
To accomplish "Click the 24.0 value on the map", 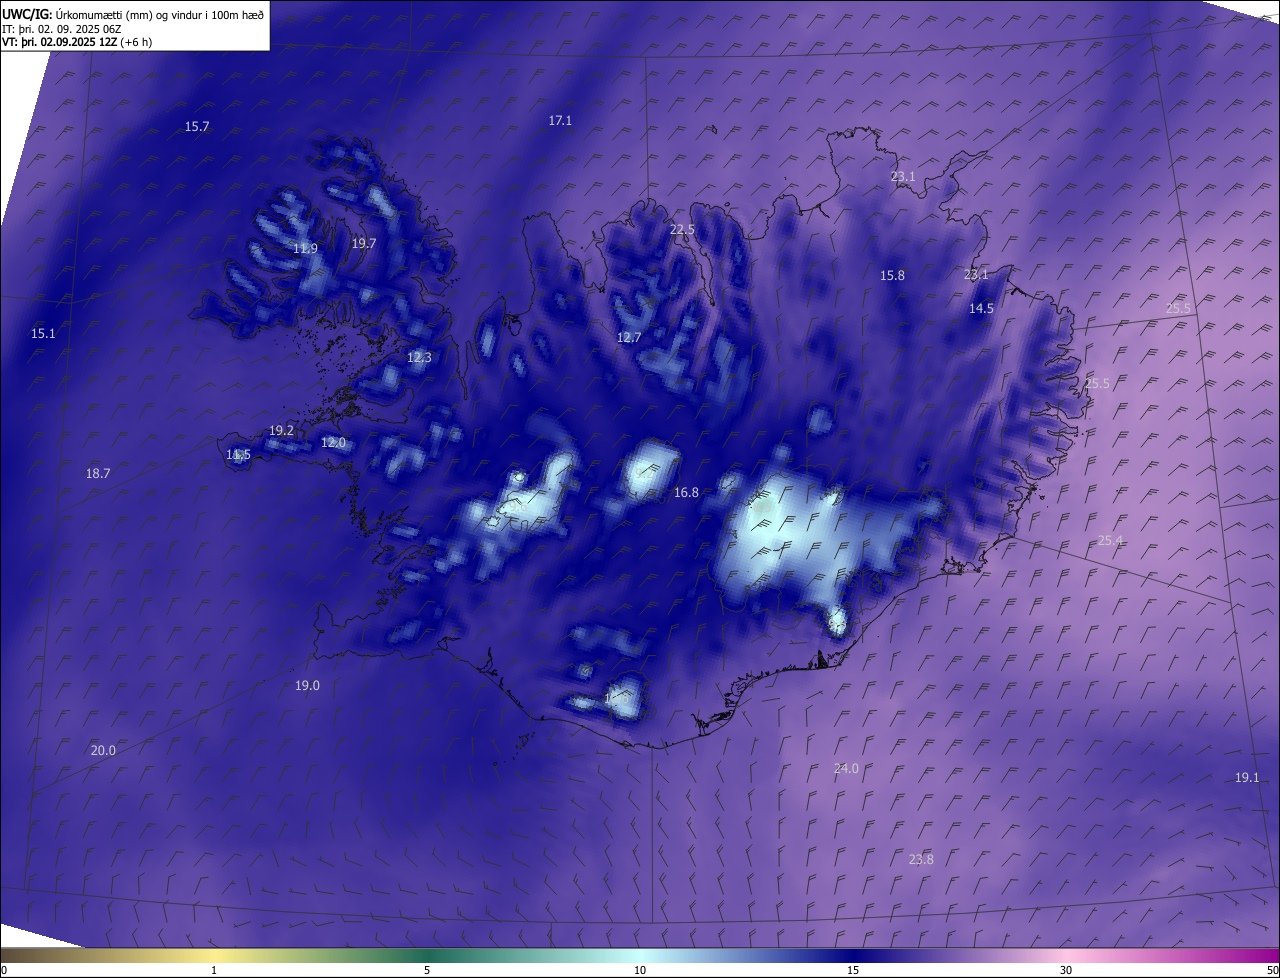I will [846, 768].
